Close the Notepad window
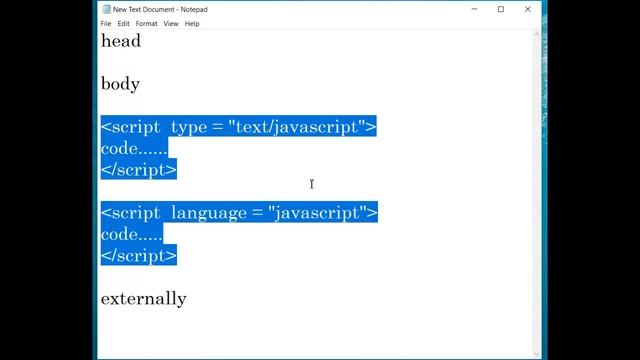The height and width of the screenshot is (360, 640). point(528,9)
